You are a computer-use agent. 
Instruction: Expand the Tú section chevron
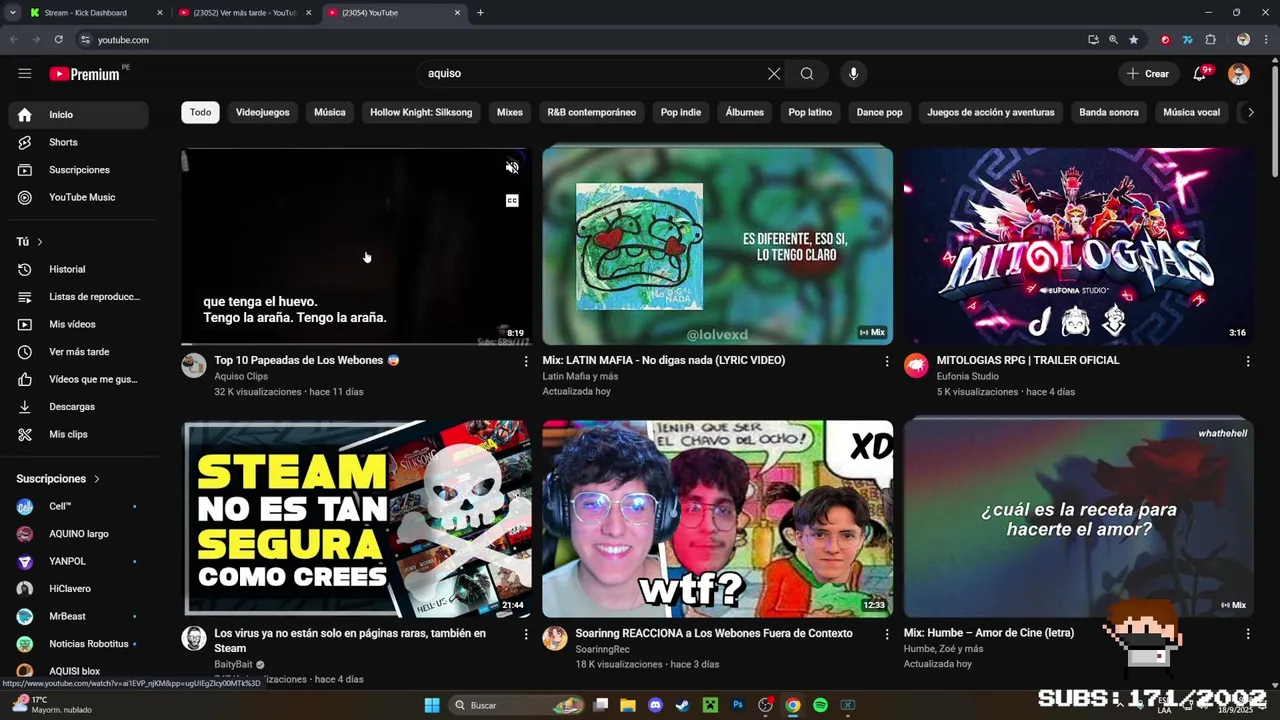coord(39,242)
